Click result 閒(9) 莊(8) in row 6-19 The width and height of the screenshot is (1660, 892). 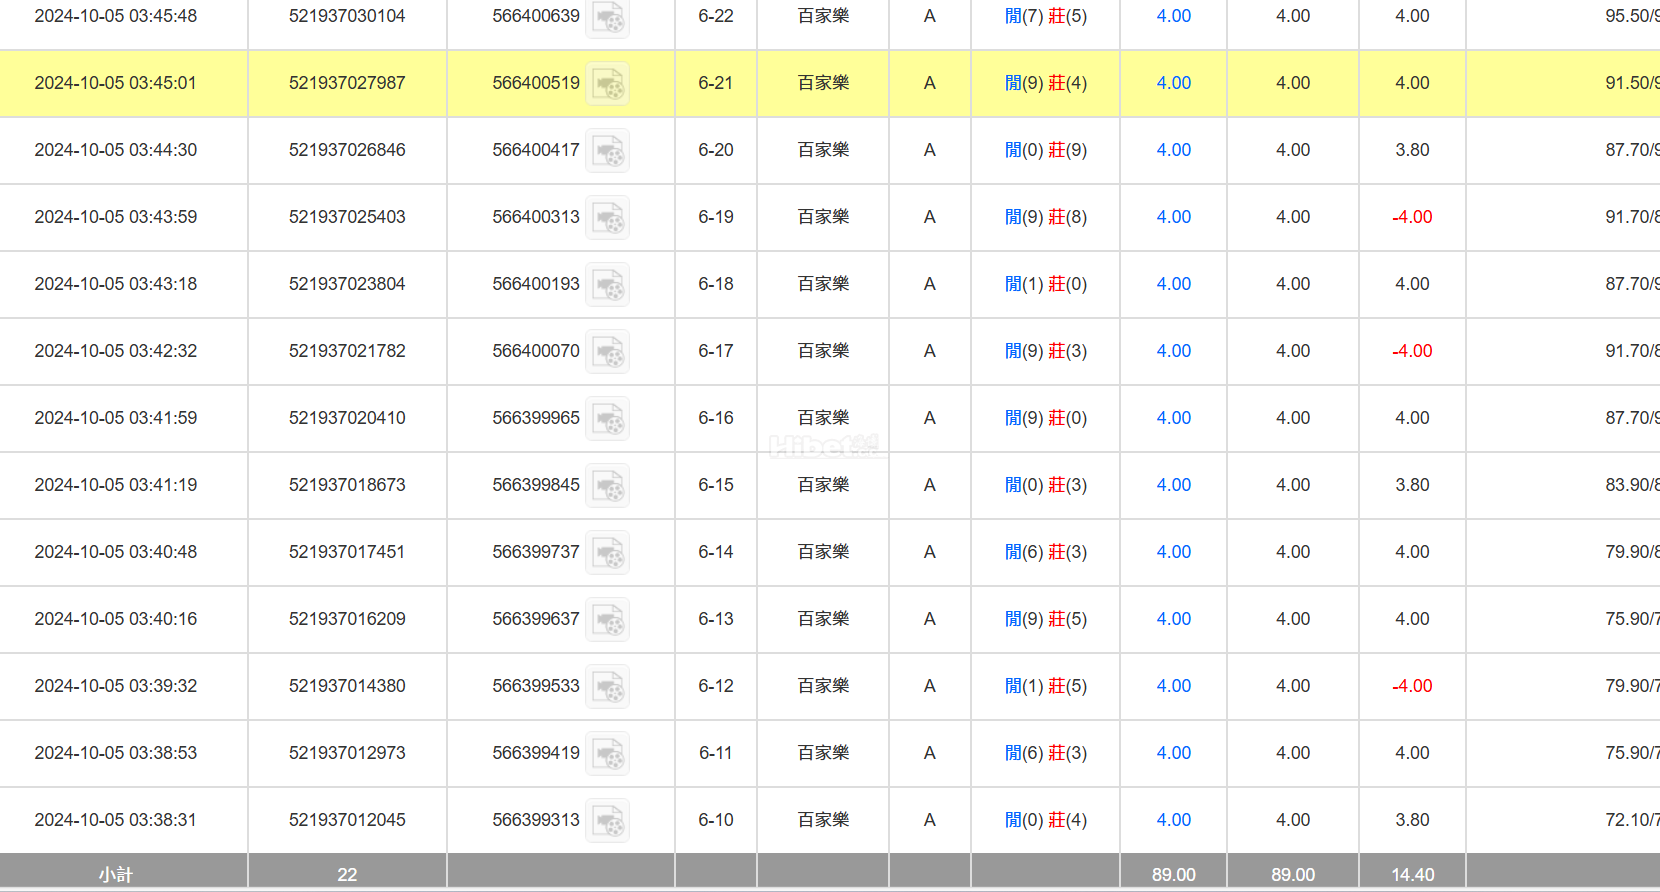tap(1046, 217)
